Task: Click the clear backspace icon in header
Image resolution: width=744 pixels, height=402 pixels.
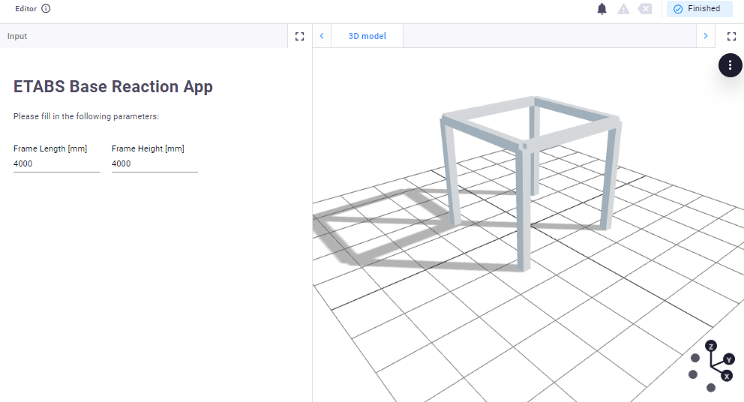Action: [x=645, y=9]
